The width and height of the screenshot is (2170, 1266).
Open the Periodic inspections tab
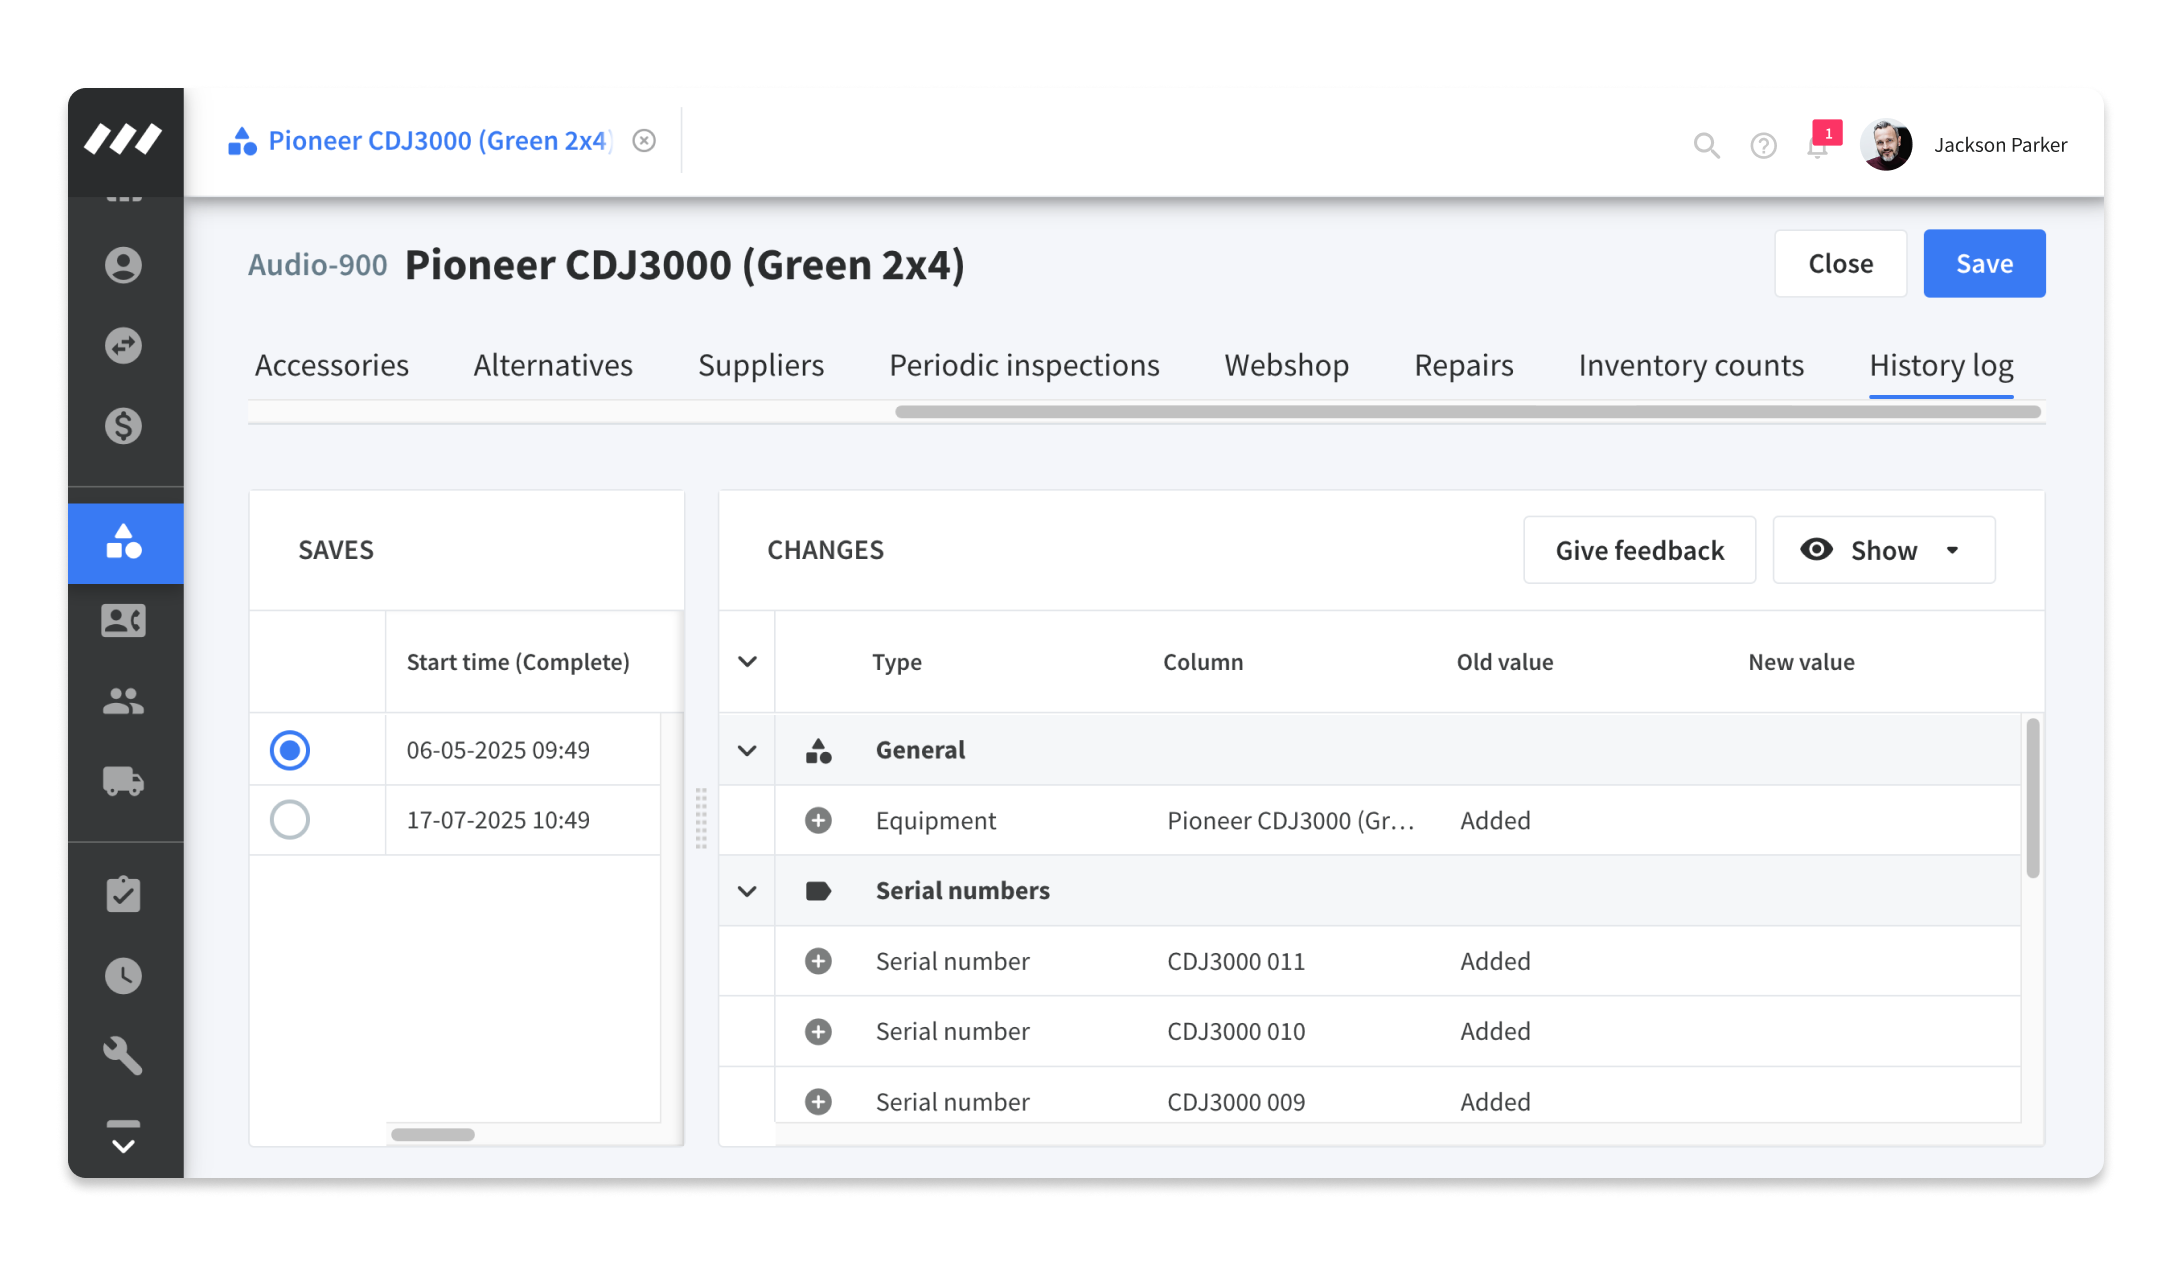[1024, 365]
